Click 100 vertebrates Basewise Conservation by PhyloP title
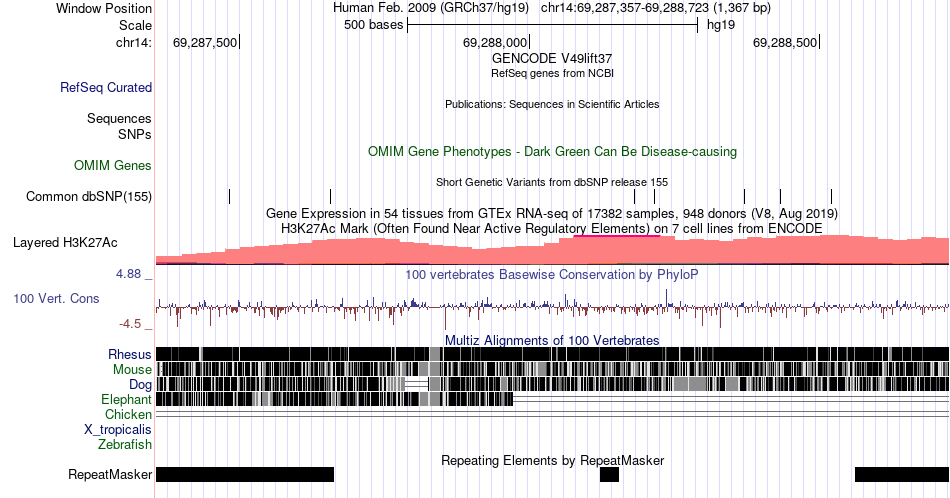Image resolution: width=950 pixels, height=498 pixels. click(552, 274)
